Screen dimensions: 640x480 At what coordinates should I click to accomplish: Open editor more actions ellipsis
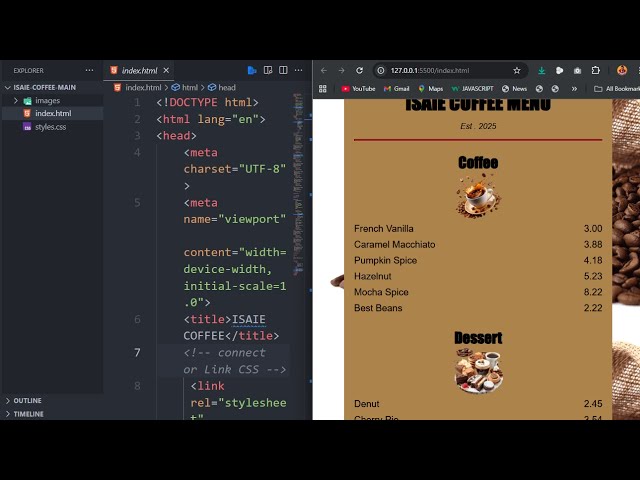point(298,70)
